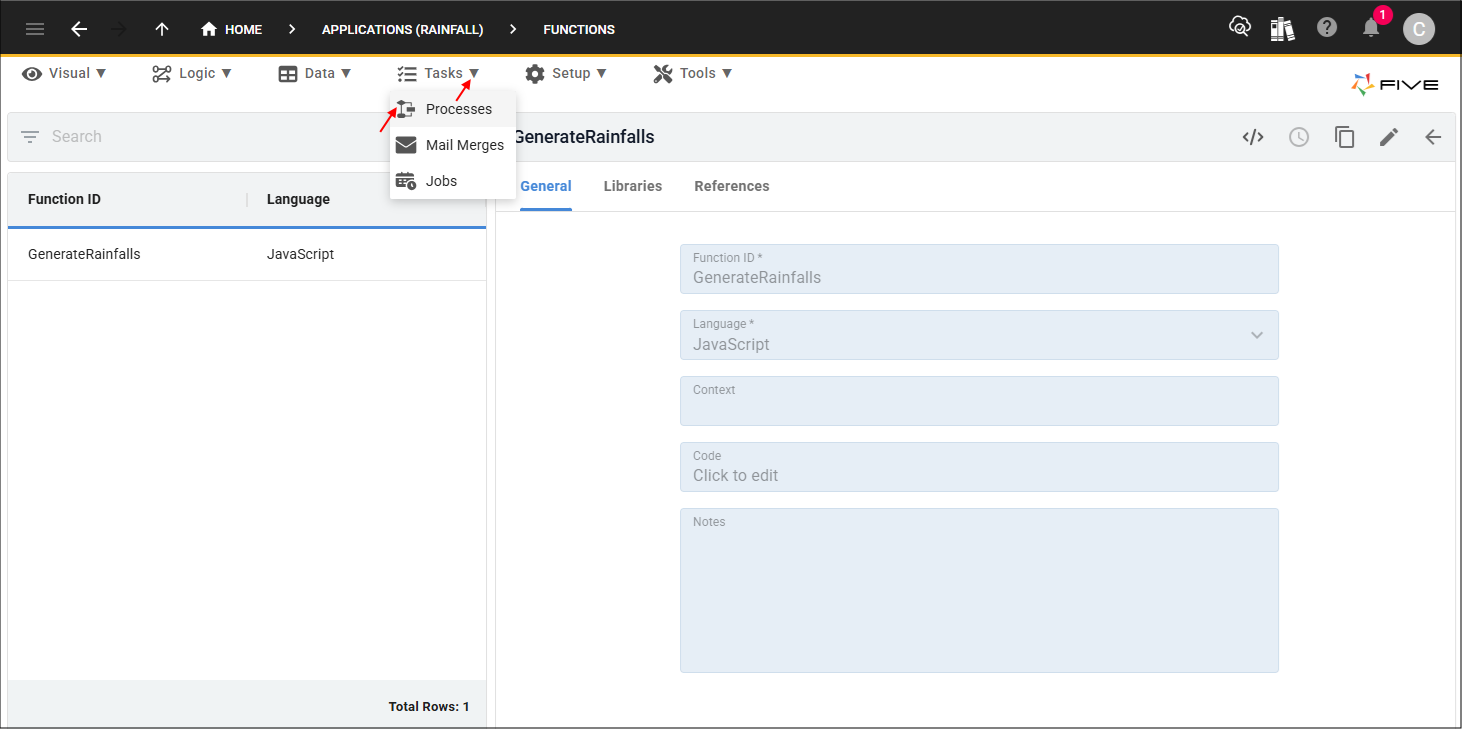Click the cloud deploy icon
Image resolution: width=1462 pixels, height=729 pixels.
(1239, 28)
